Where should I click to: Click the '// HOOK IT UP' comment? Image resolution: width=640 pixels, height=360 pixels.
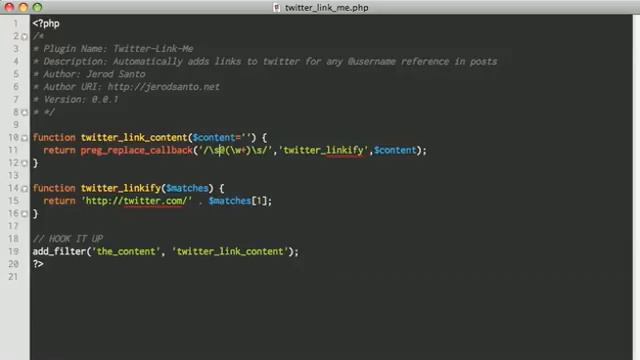pyautogui.click(x=68, y=239)
